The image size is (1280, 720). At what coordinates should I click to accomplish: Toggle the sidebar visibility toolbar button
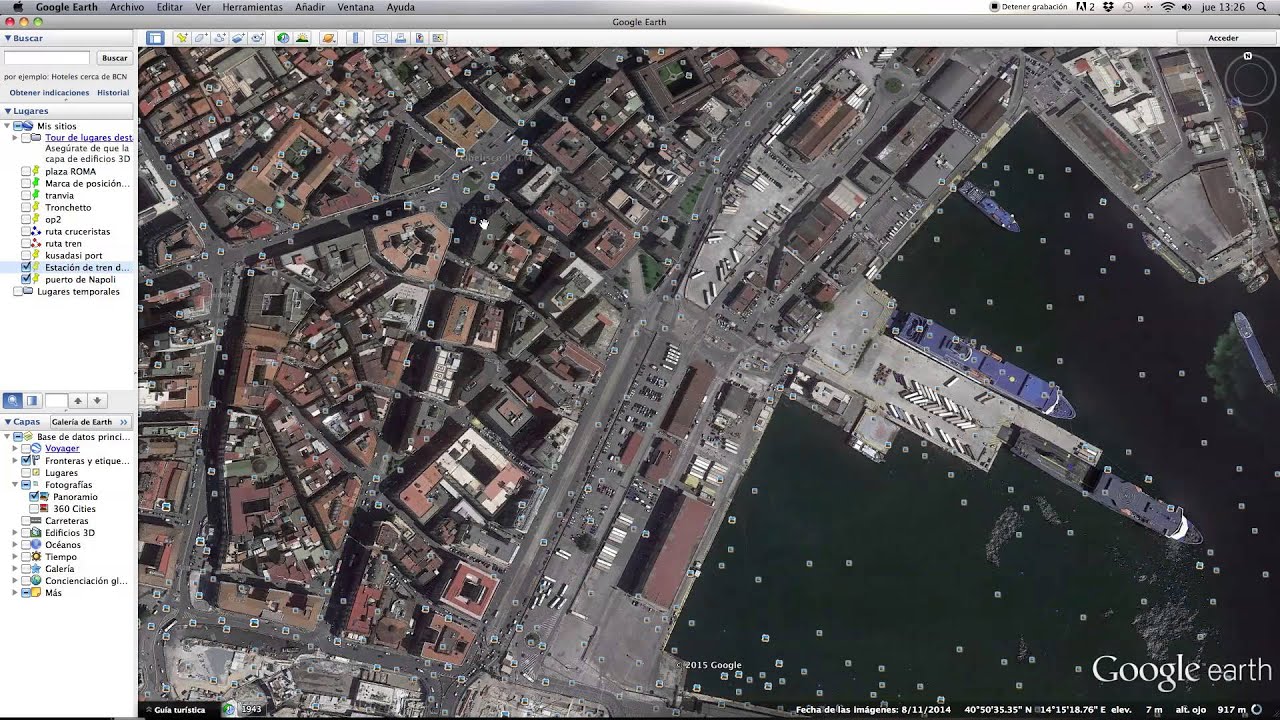[155, 38]
